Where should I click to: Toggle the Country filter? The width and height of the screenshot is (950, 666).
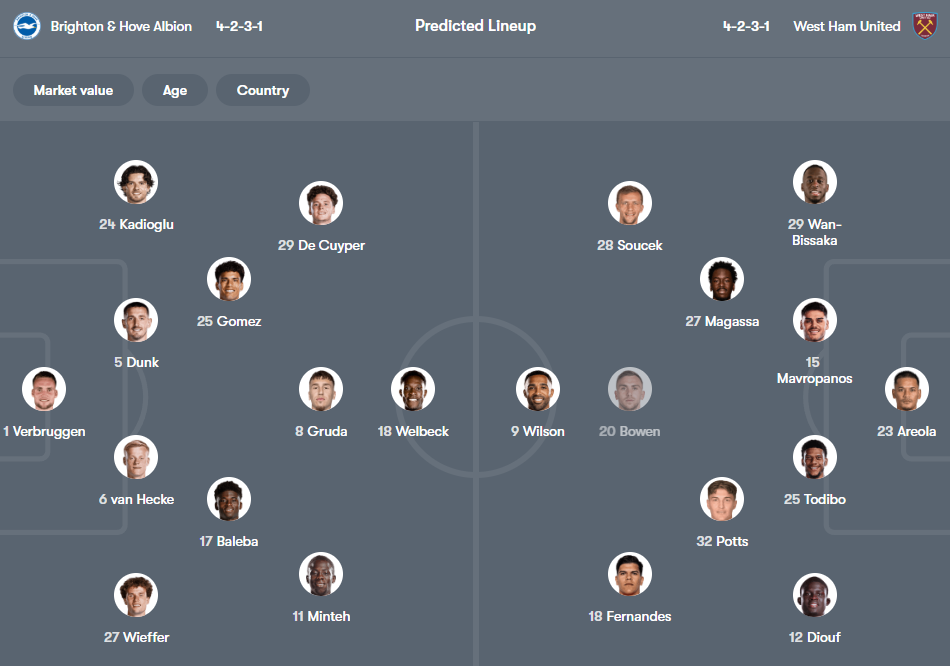[x=262, y=89]
